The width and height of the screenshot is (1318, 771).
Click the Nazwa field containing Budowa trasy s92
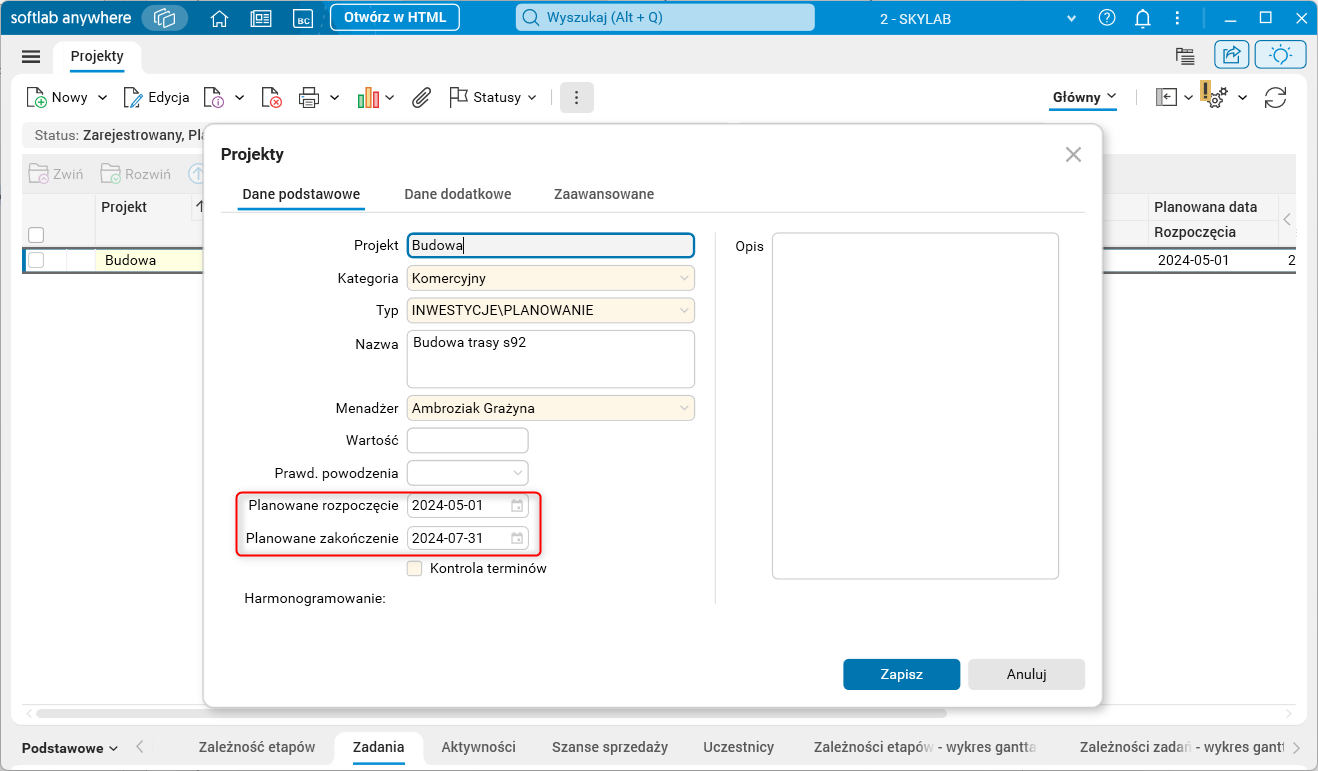tap(551, 359)
